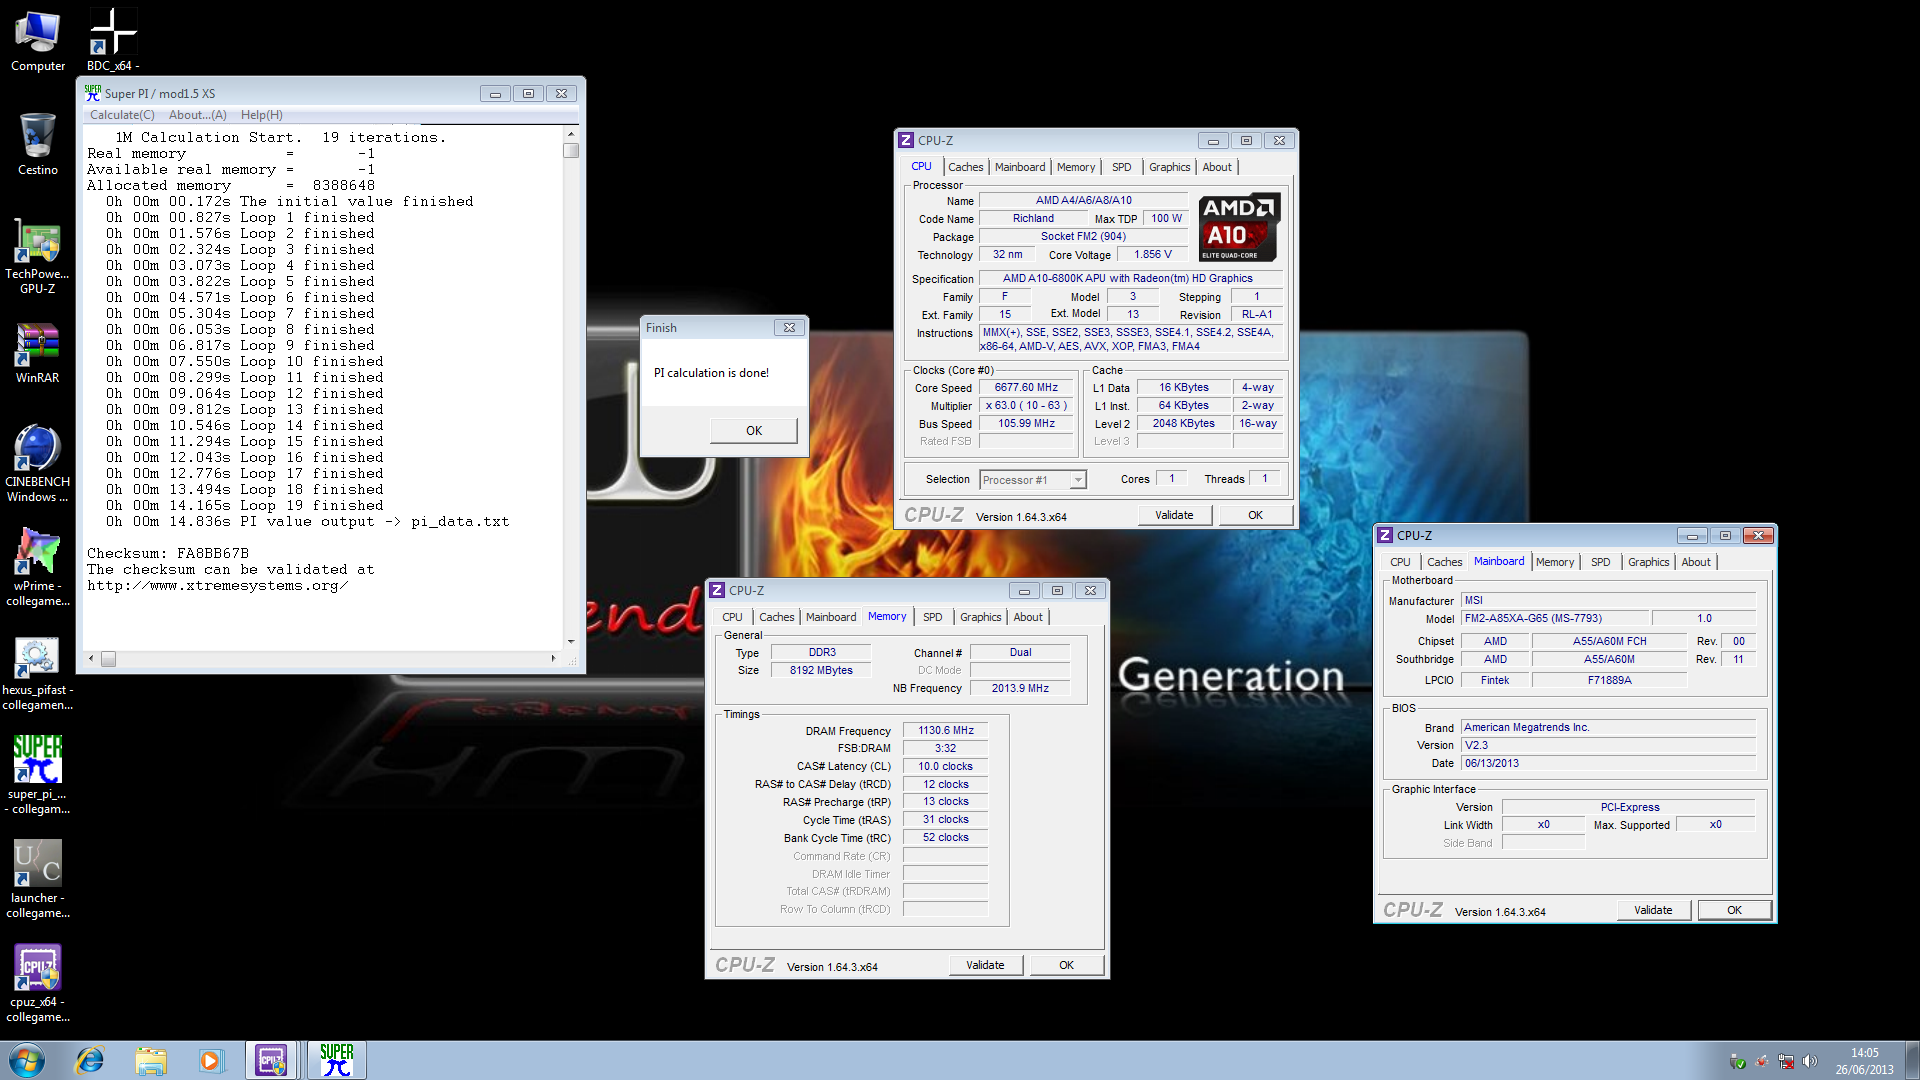The height and width of the screenshot is (1080, 1920).
Task: Launch super_pi desktop shortcut
Action: pyautogui.click(x=38, y=776)
